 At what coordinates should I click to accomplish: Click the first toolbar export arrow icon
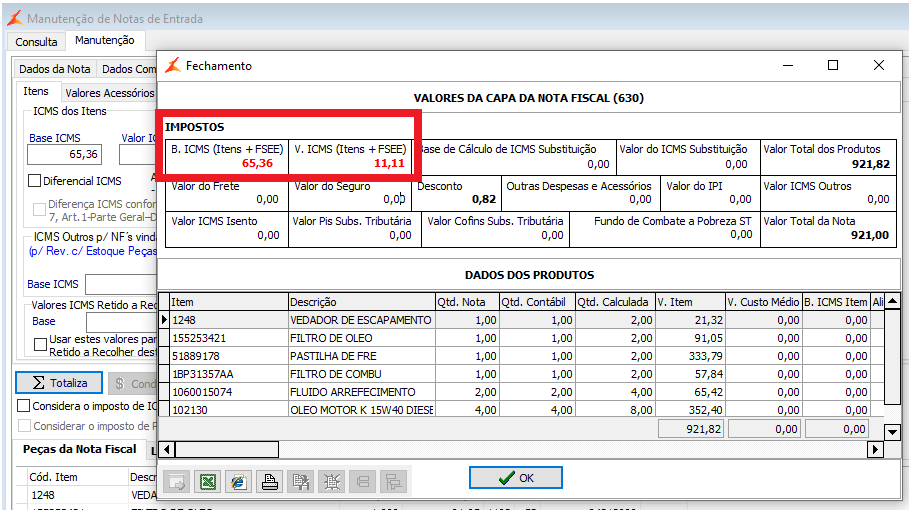point(177,481)
